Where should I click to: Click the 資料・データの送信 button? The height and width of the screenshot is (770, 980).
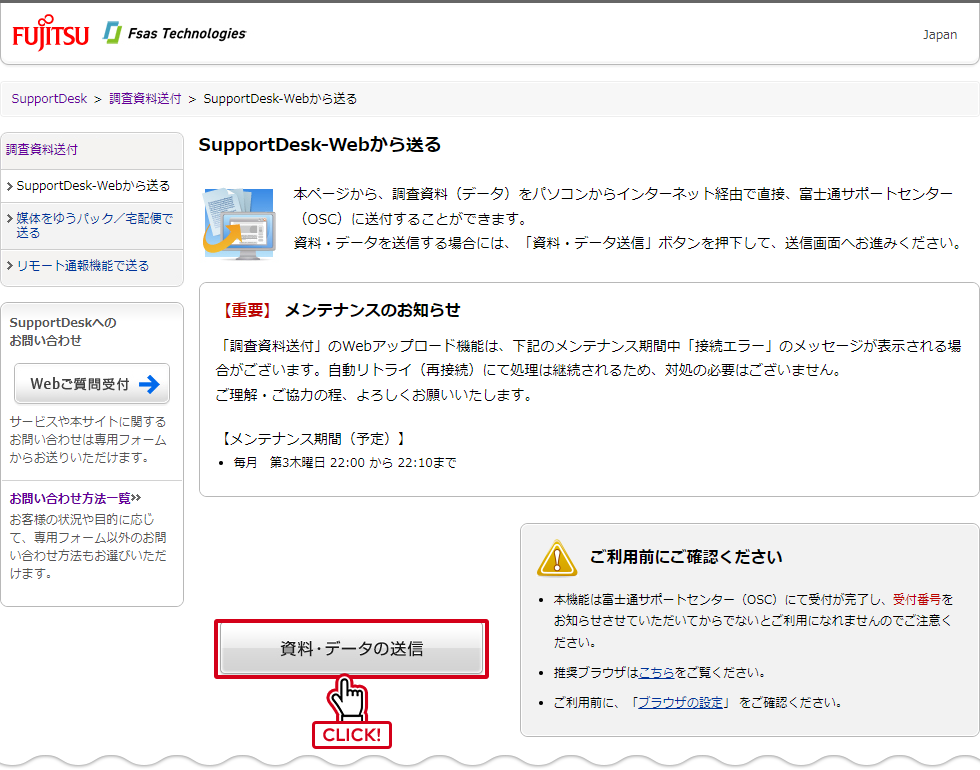coord(351,648)
